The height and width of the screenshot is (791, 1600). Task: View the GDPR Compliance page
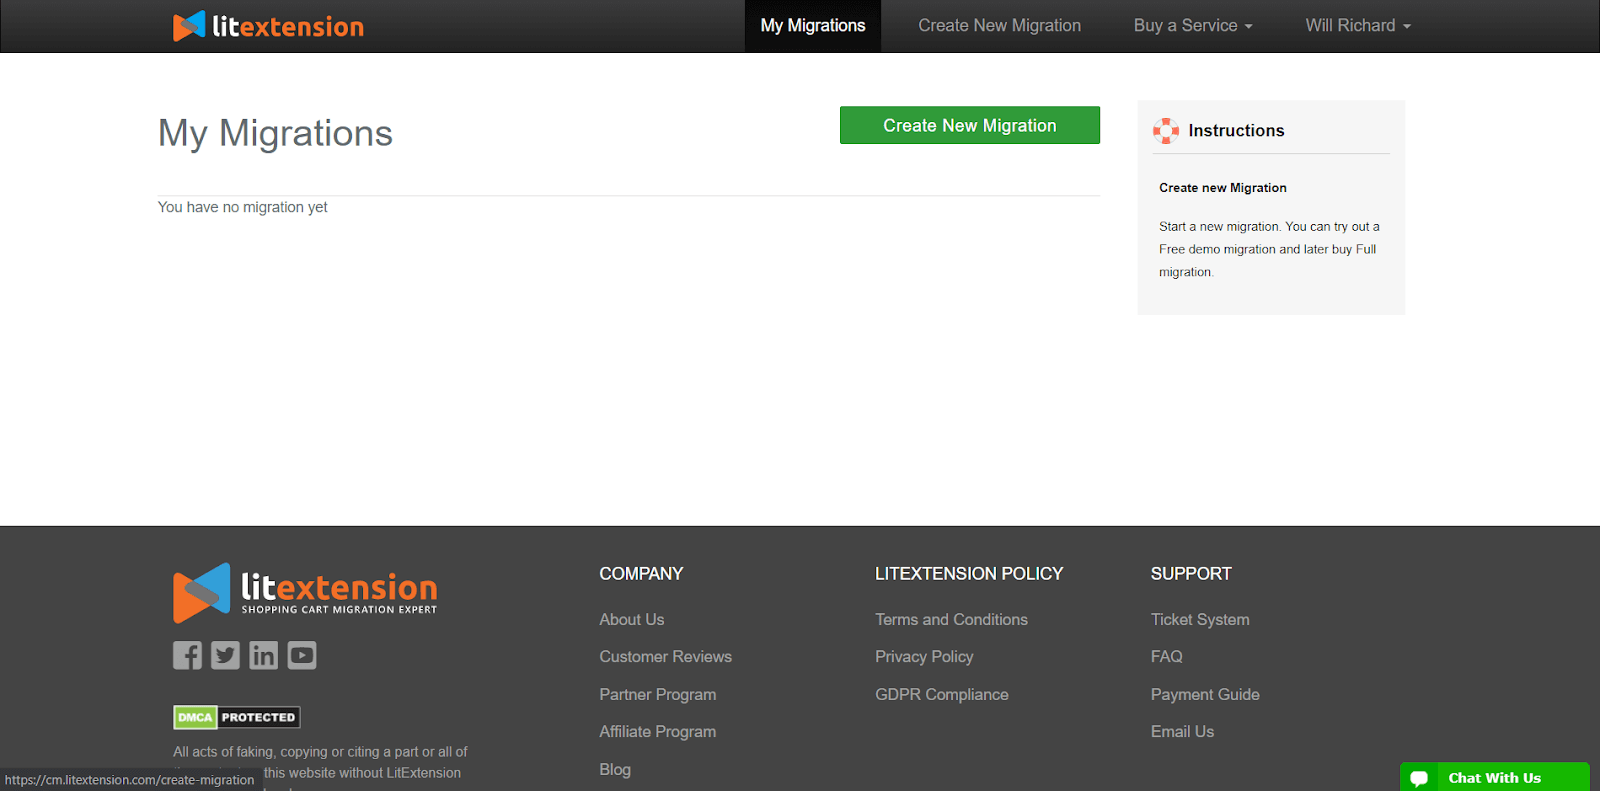[x=941, y=695]
